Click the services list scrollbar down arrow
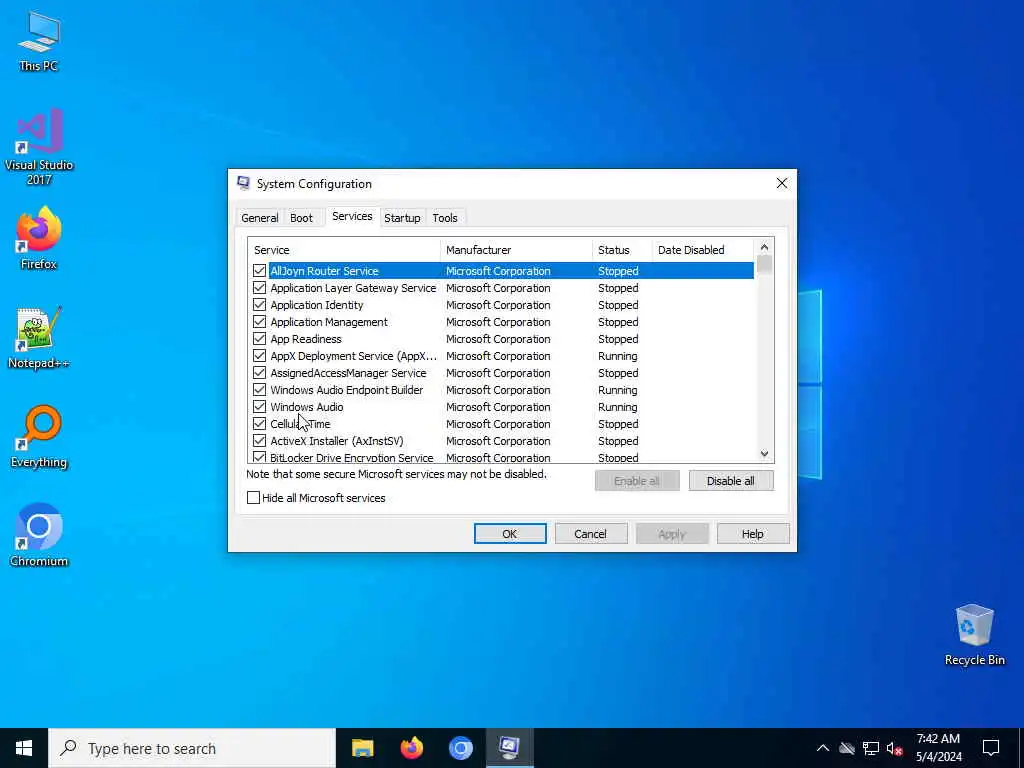1024x768 pixels. pos(764,454)
